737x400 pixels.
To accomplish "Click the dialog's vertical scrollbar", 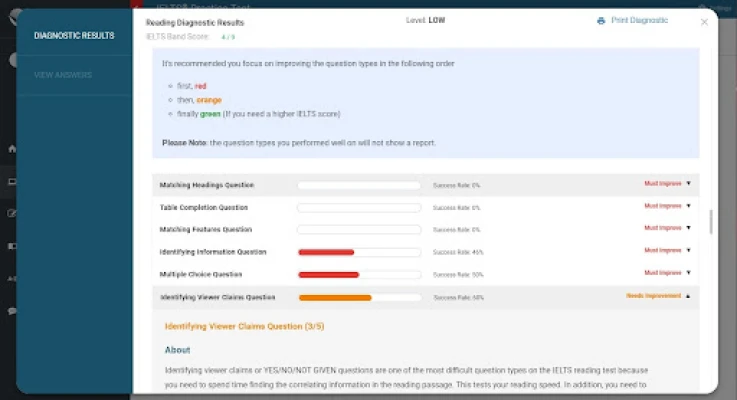I will (711, 221).
